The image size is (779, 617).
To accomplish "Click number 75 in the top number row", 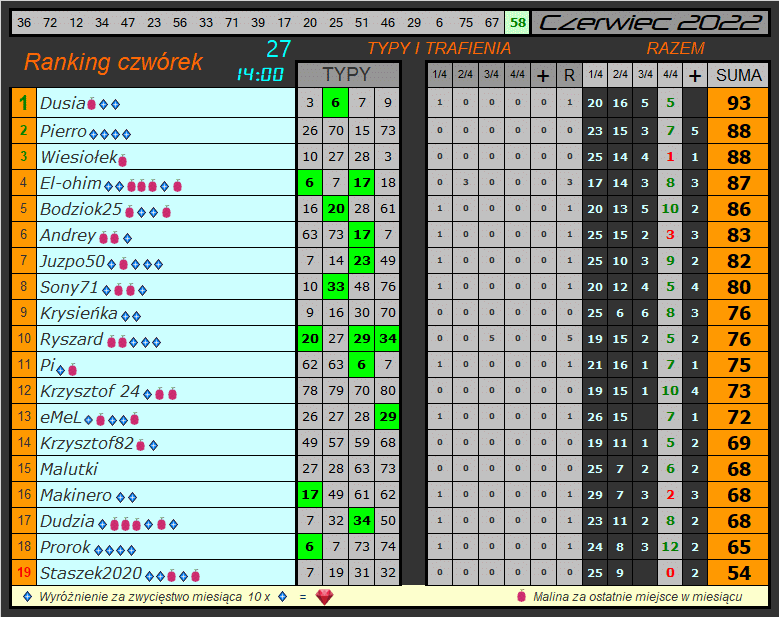I will [x=466, y=23].
